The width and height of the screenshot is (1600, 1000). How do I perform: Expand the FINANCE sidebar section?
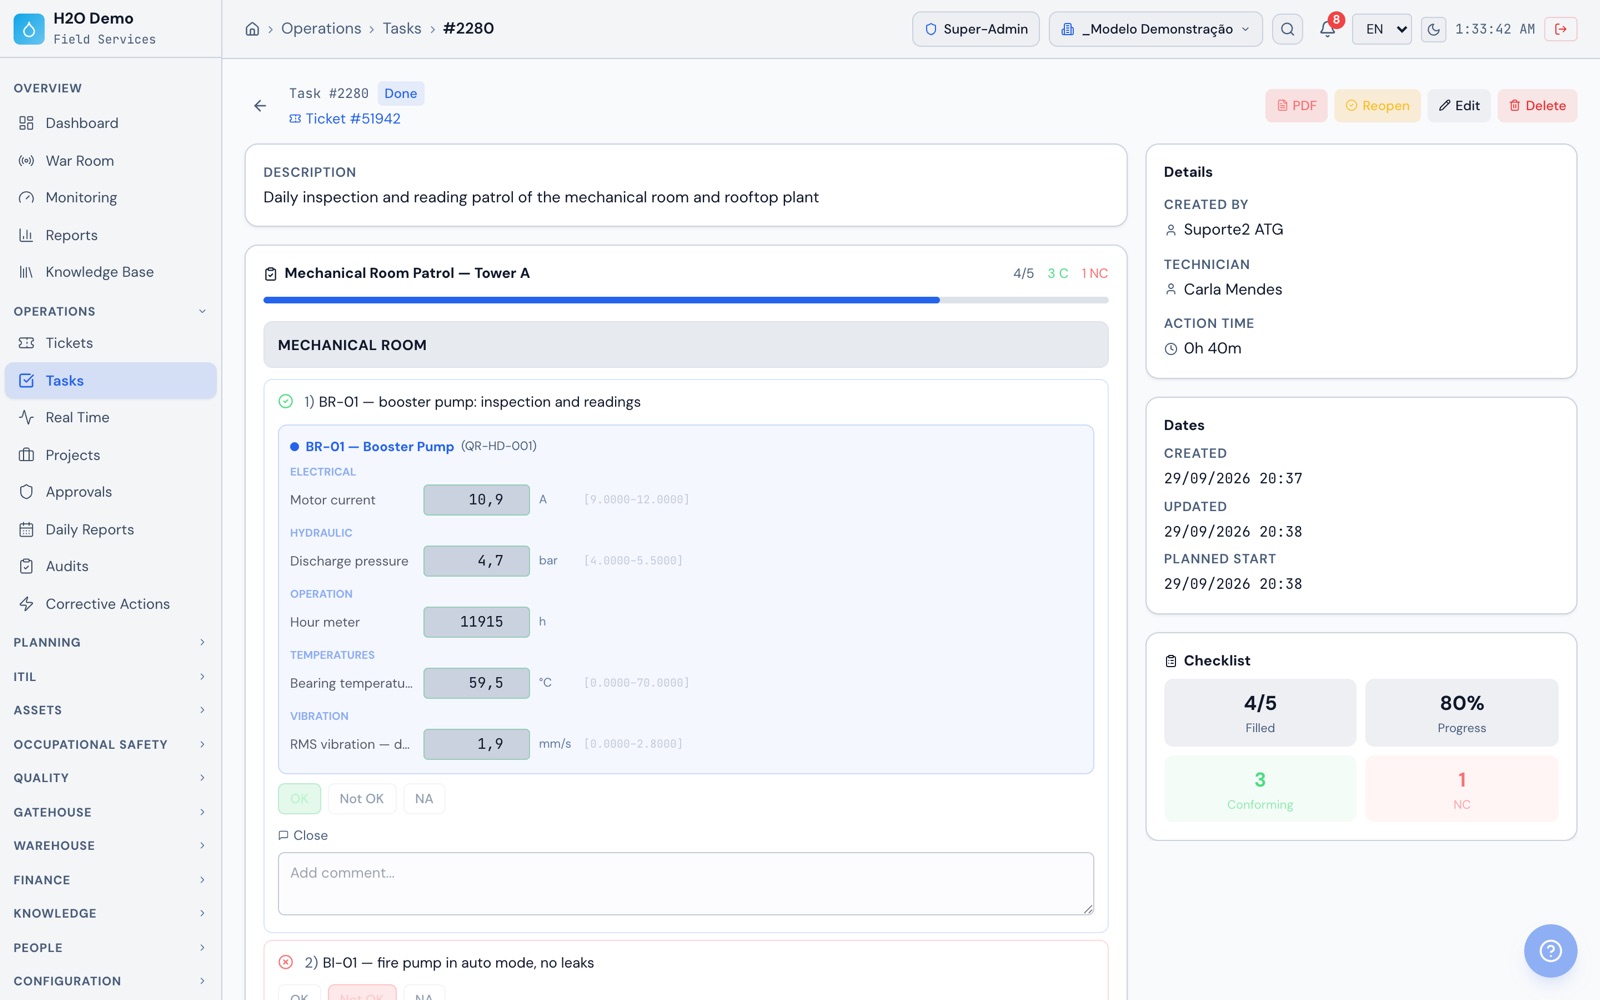(110, 880)
